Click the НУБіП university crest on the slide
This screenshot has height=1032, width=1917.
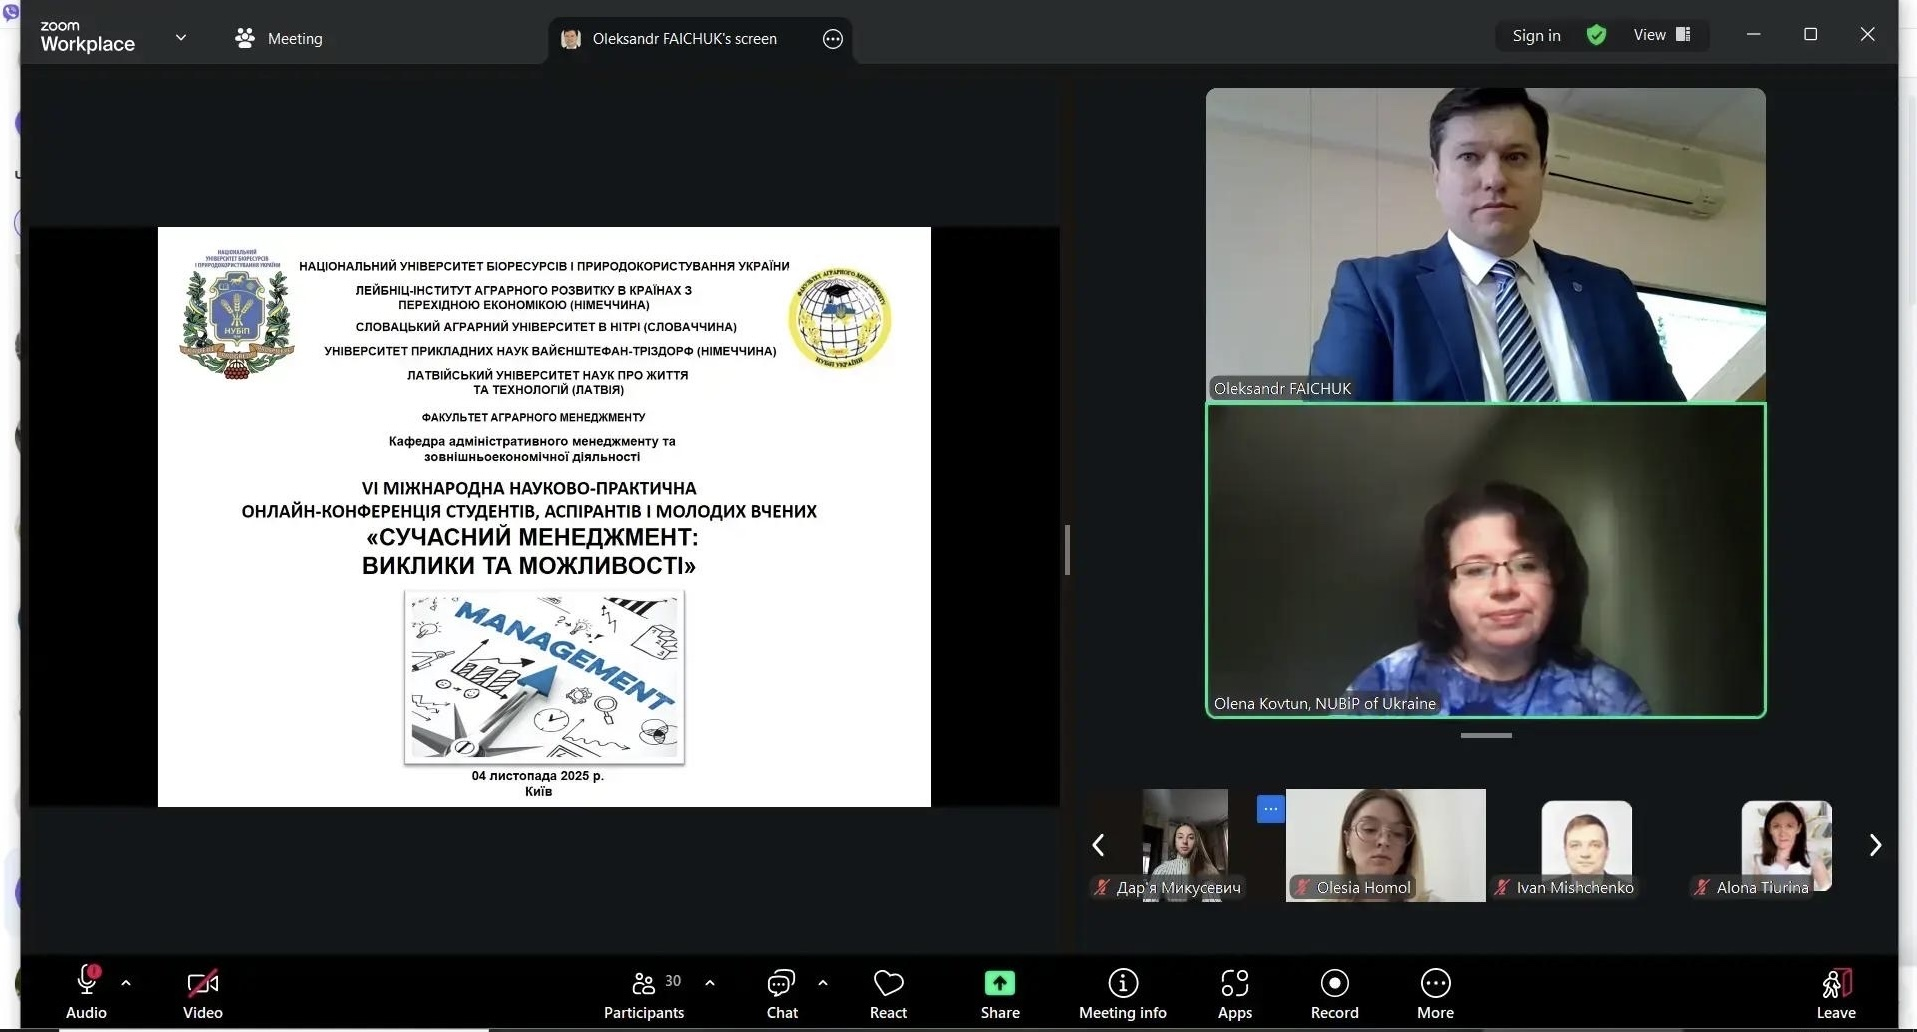click(x=237, y=314)
